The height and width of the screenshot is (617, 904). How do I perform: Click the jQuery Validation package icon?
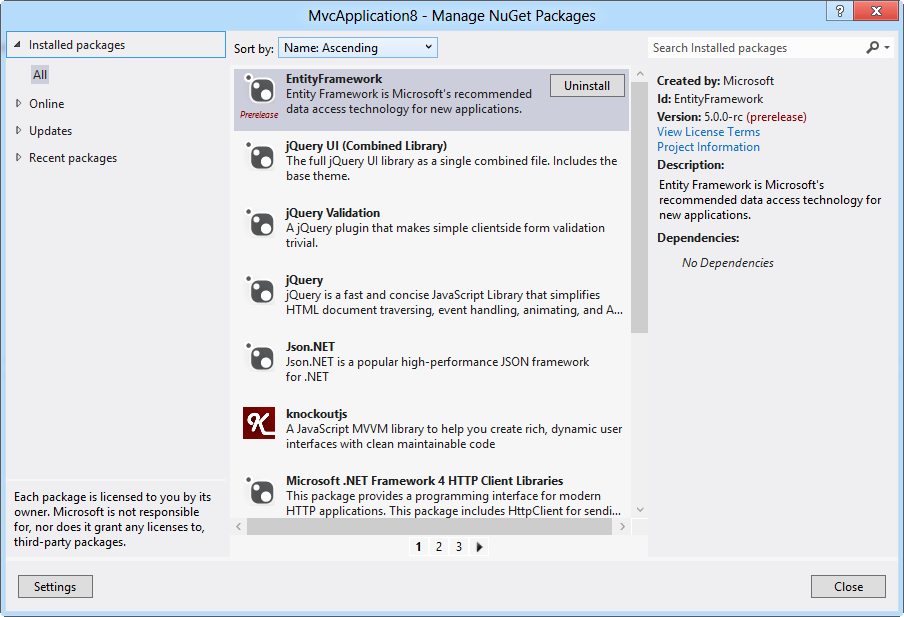259,223
